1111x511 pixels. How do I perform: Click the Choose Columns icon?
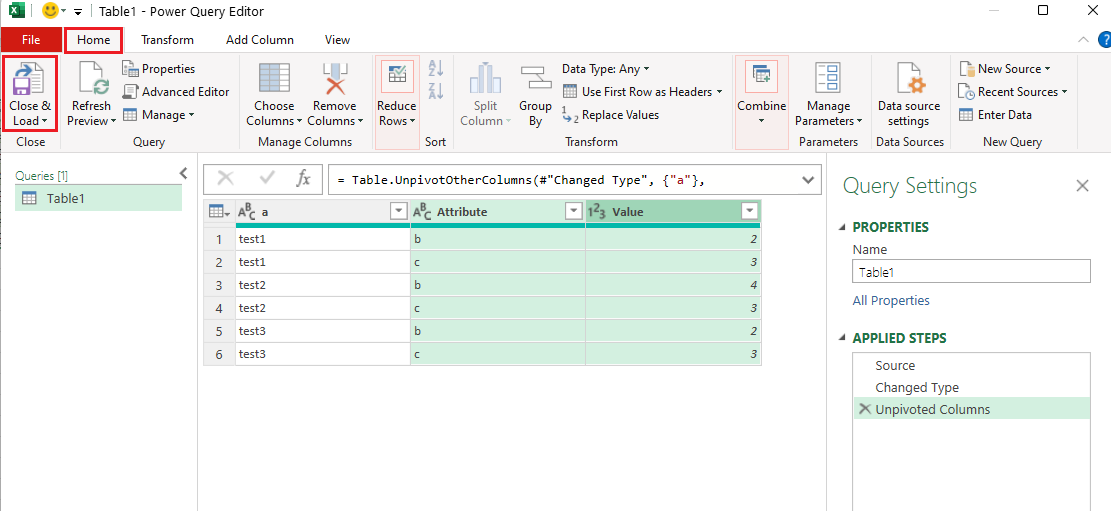pos(273,79)
